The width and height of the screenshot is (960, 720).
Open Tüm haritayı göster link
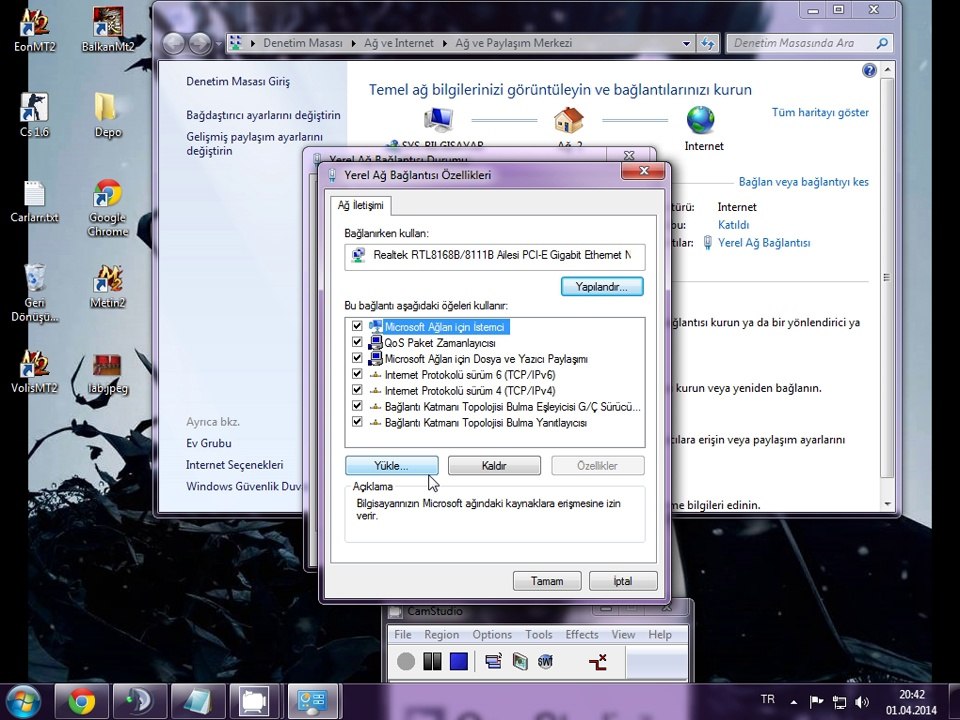coord(820,113)
